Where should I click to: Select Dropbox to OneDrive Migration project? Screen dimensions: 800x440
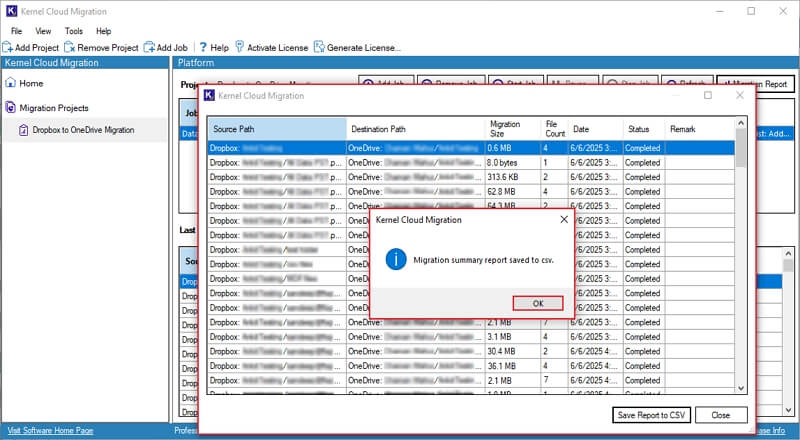[x=83, y=130]
